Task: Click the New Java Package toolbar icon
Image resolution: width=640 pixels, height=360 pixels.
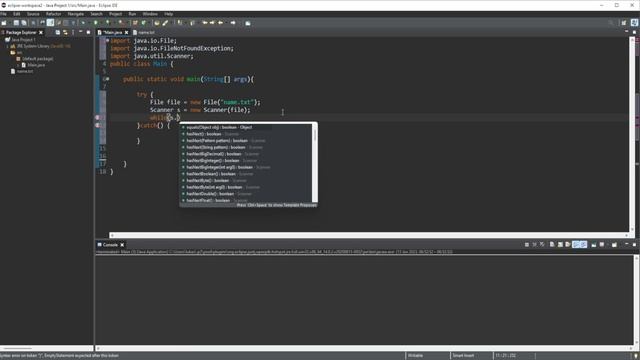Action: 135,23
